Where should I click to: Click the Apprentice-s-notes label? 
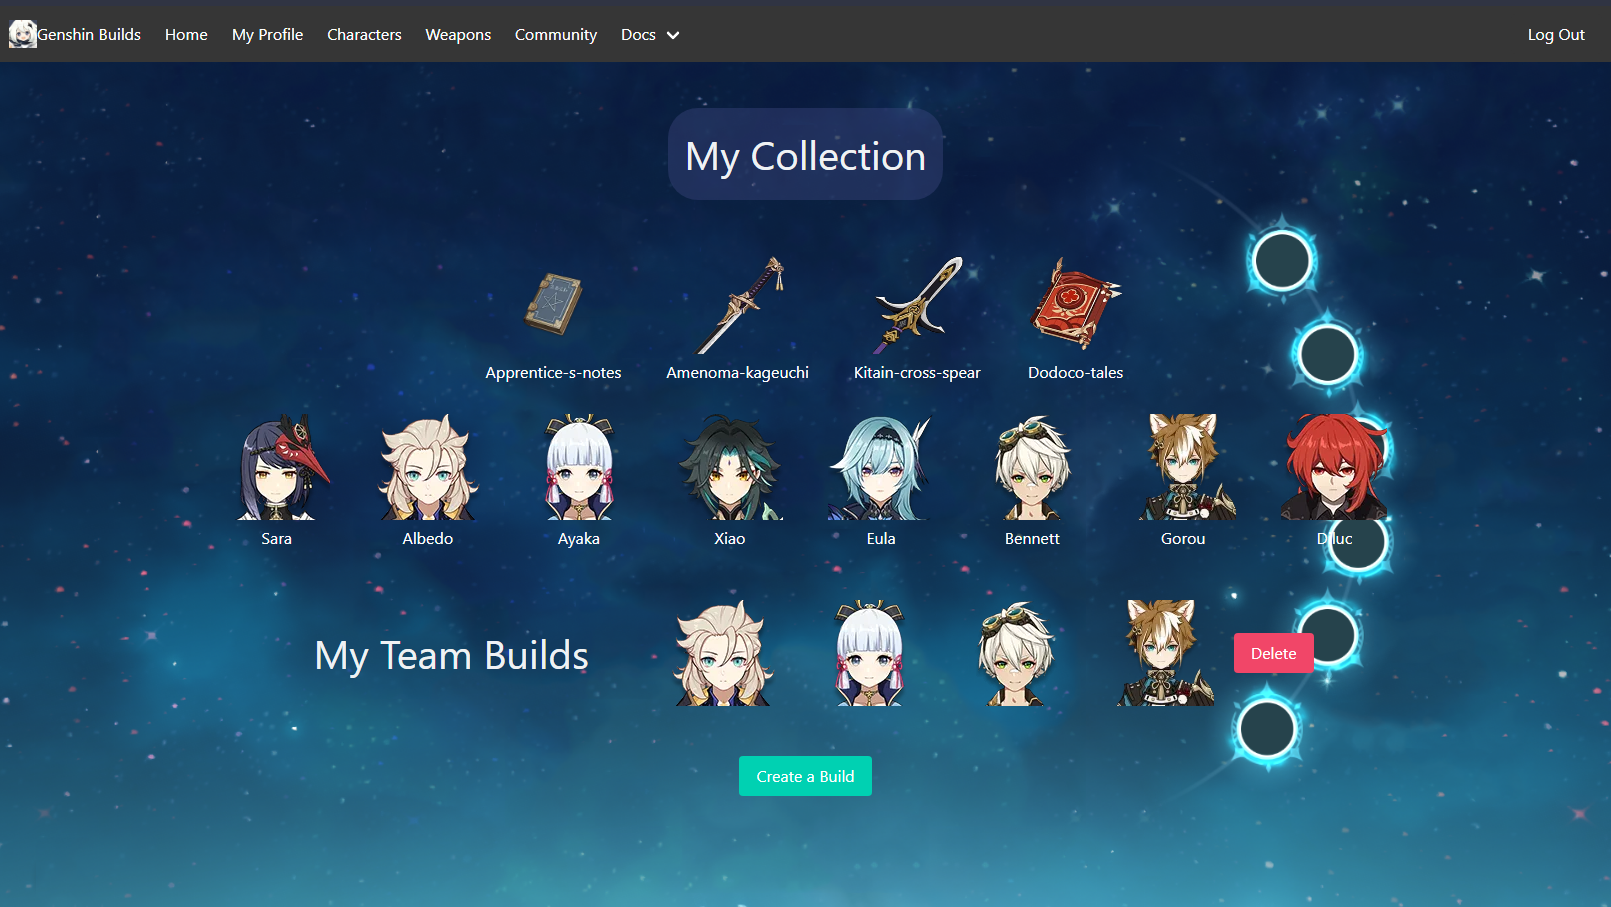[553, 372]
